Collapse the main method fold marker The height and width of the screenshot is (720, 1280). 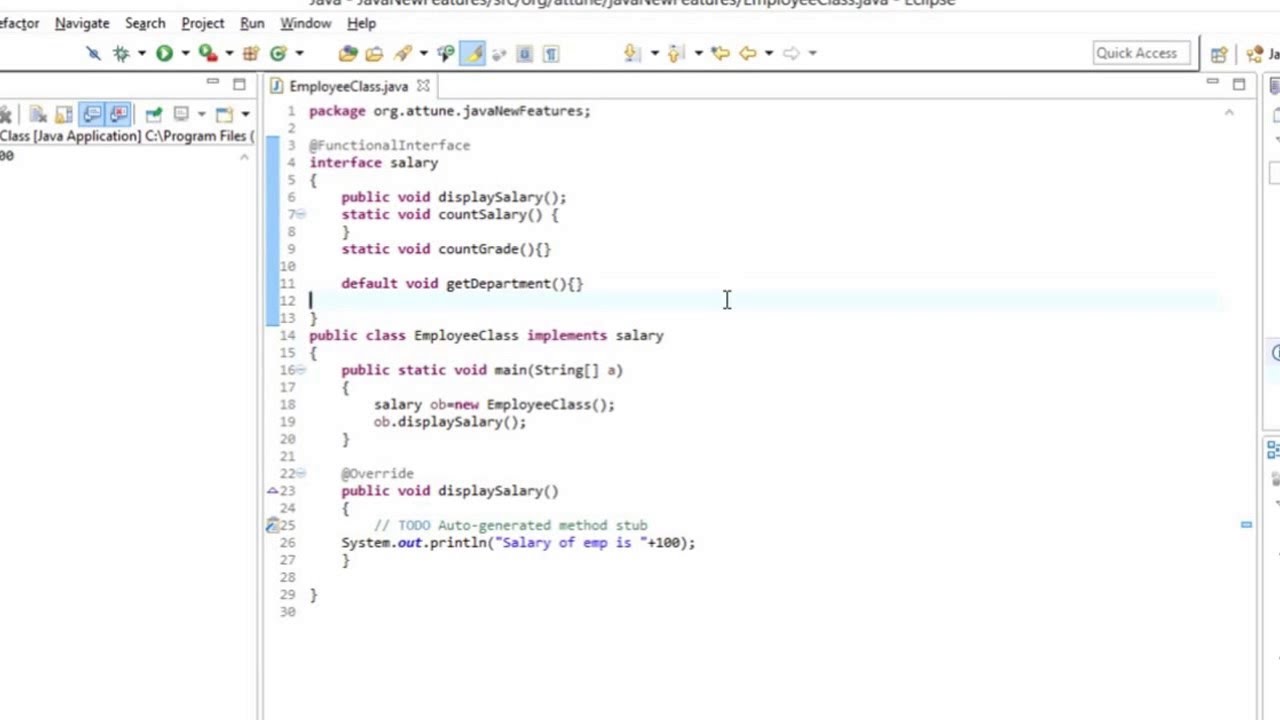pos(301,370)
